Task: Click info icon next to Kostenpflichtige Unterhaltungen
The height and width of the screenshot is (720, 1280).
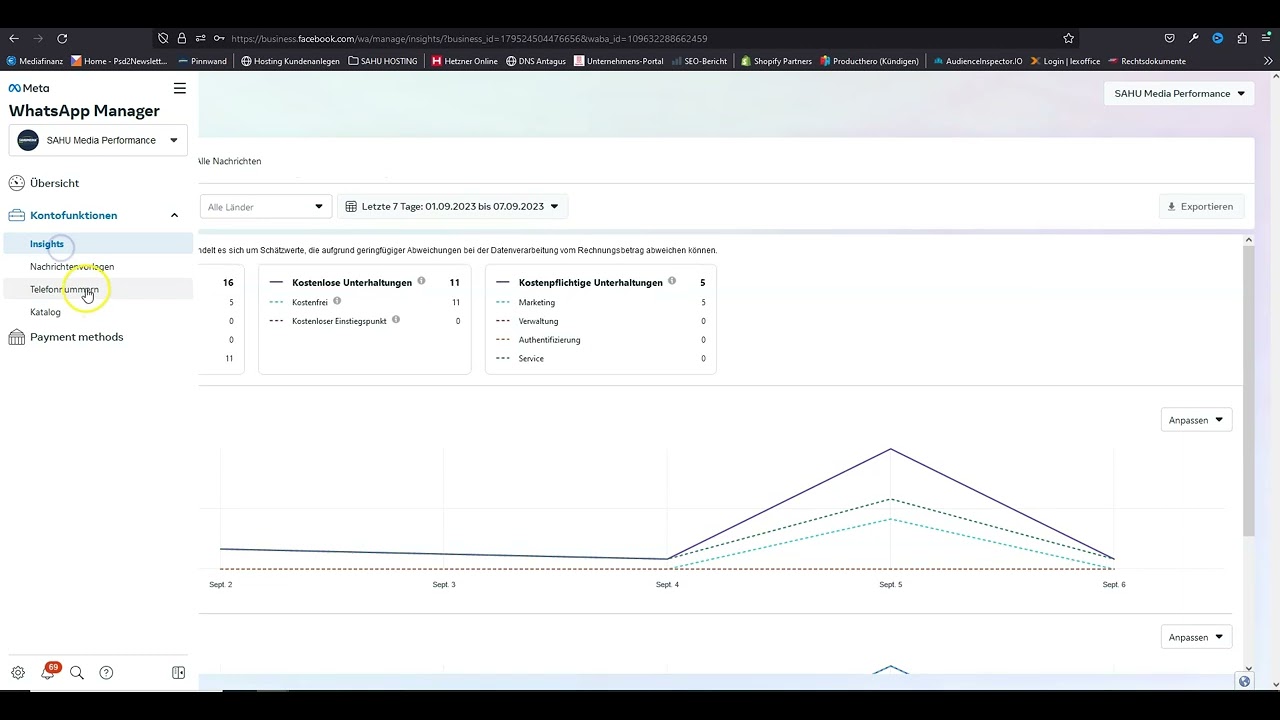Action: pos(672,282)
